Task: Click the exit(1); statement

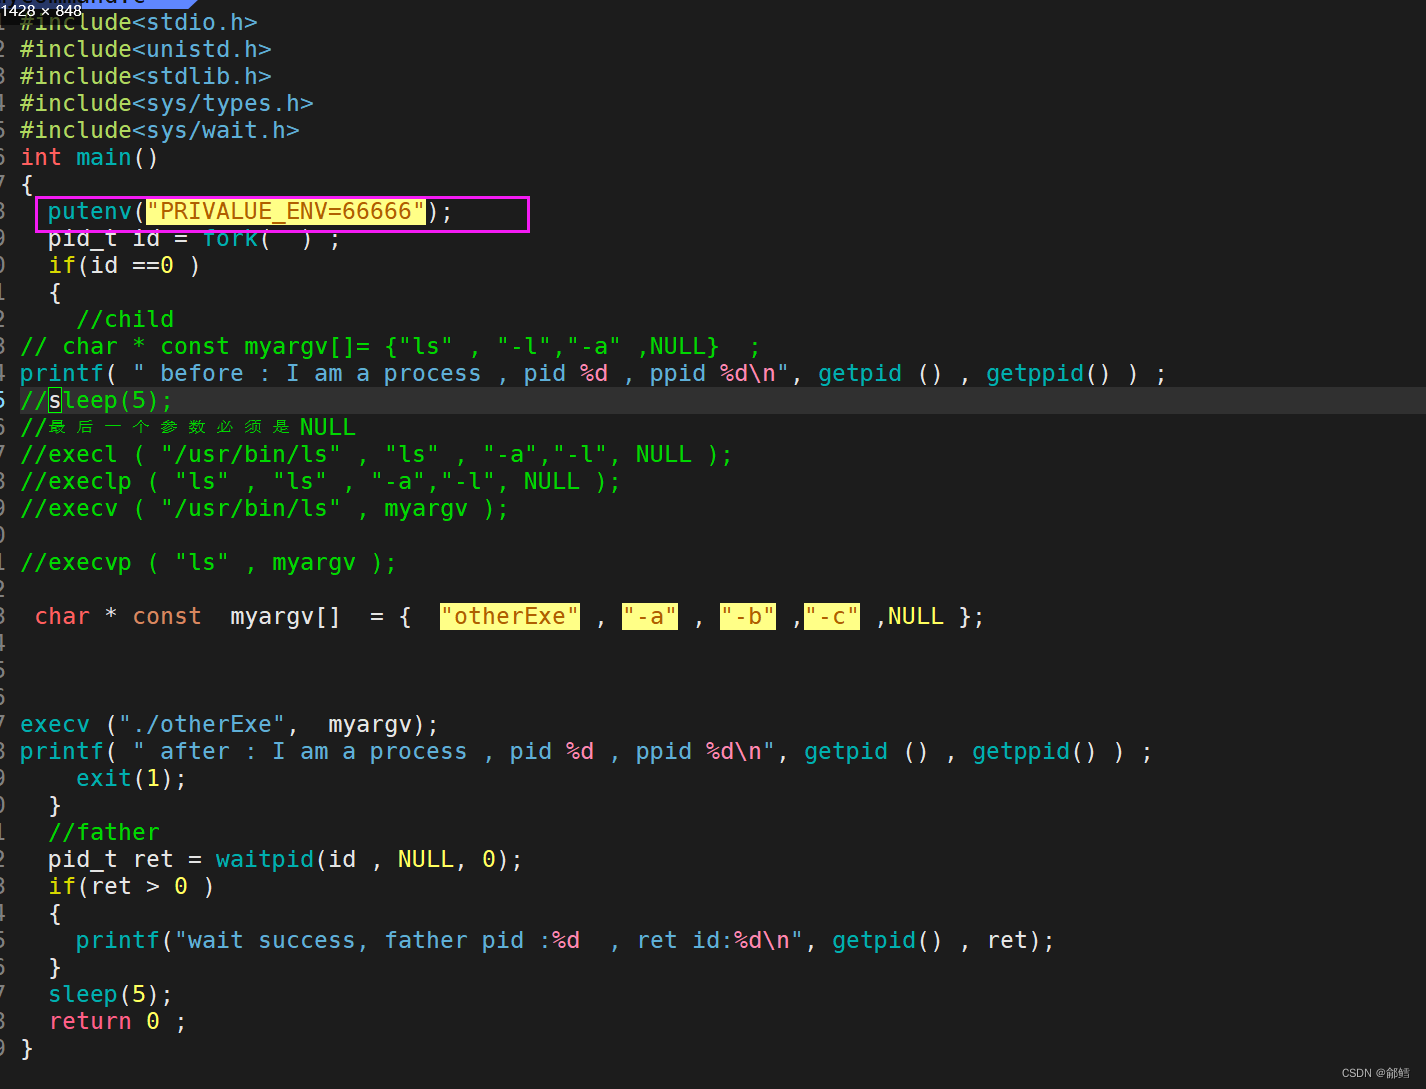Action: pyautogui.click(x=131, y=778)
